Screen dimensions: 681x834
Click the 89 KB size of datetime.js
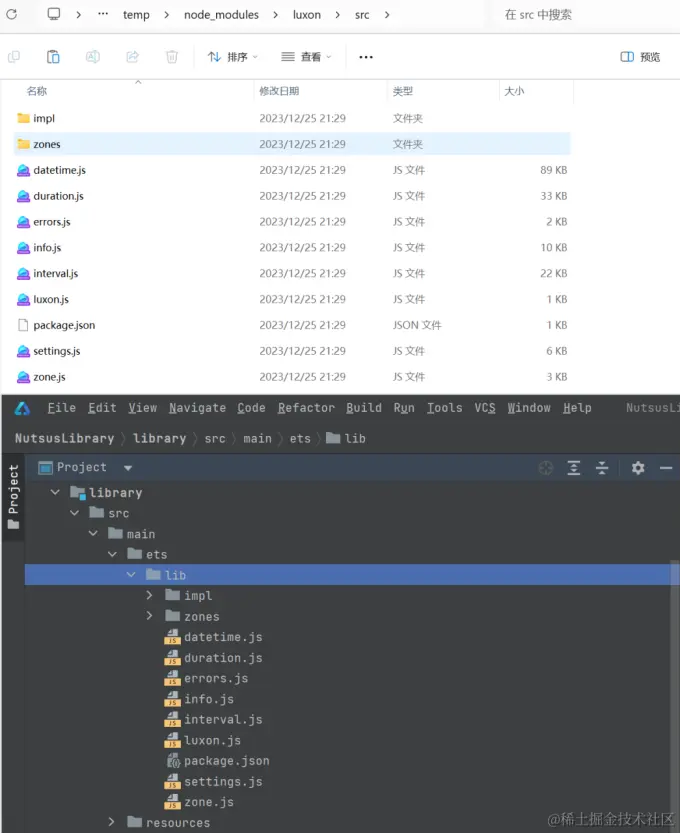(554, 170)
